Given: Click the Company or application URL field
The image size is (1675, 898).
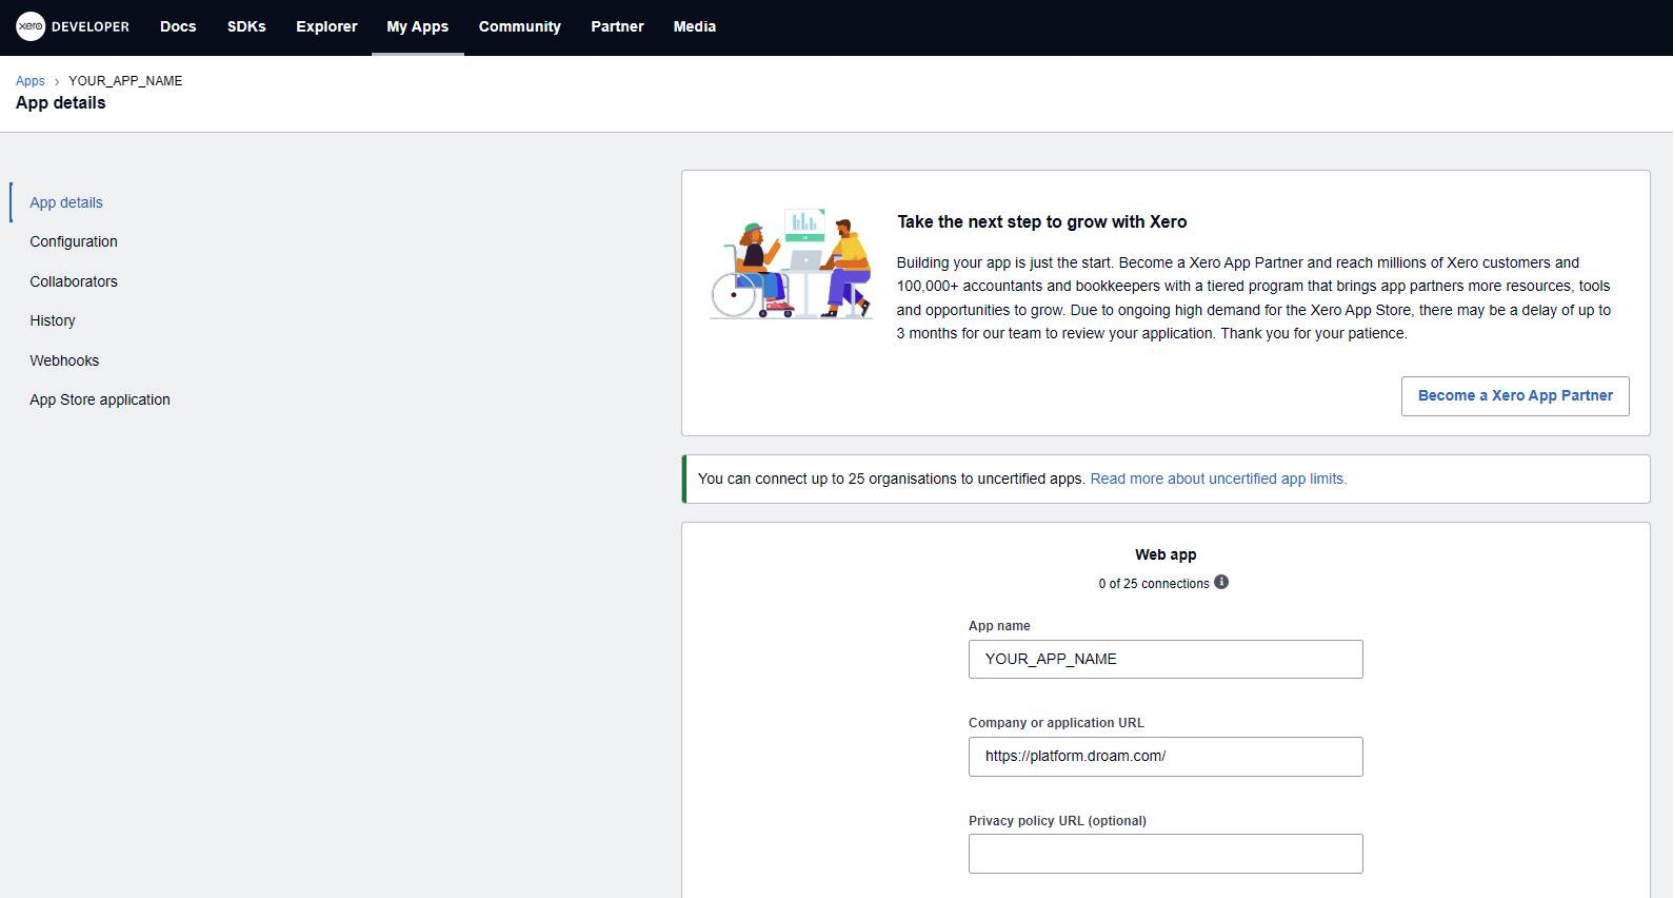Looking at the screenshot, I should click(1165, 757).
